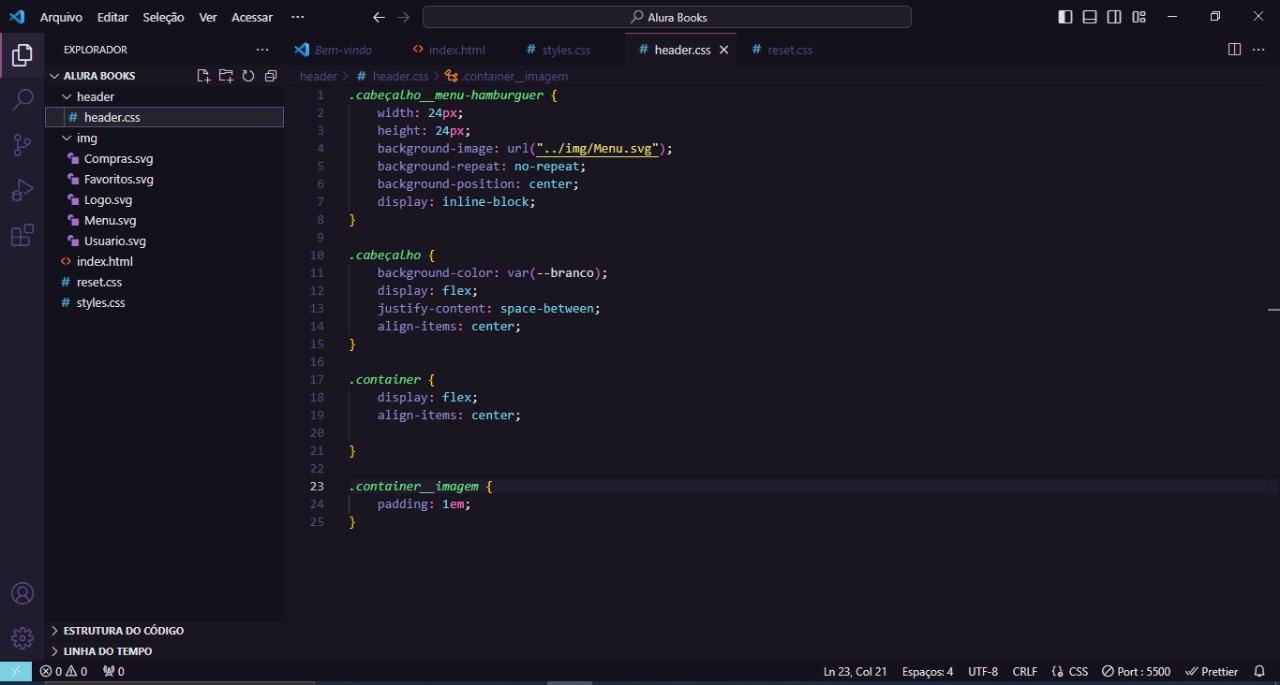Open the Arquivo menu

pos(61,17)
